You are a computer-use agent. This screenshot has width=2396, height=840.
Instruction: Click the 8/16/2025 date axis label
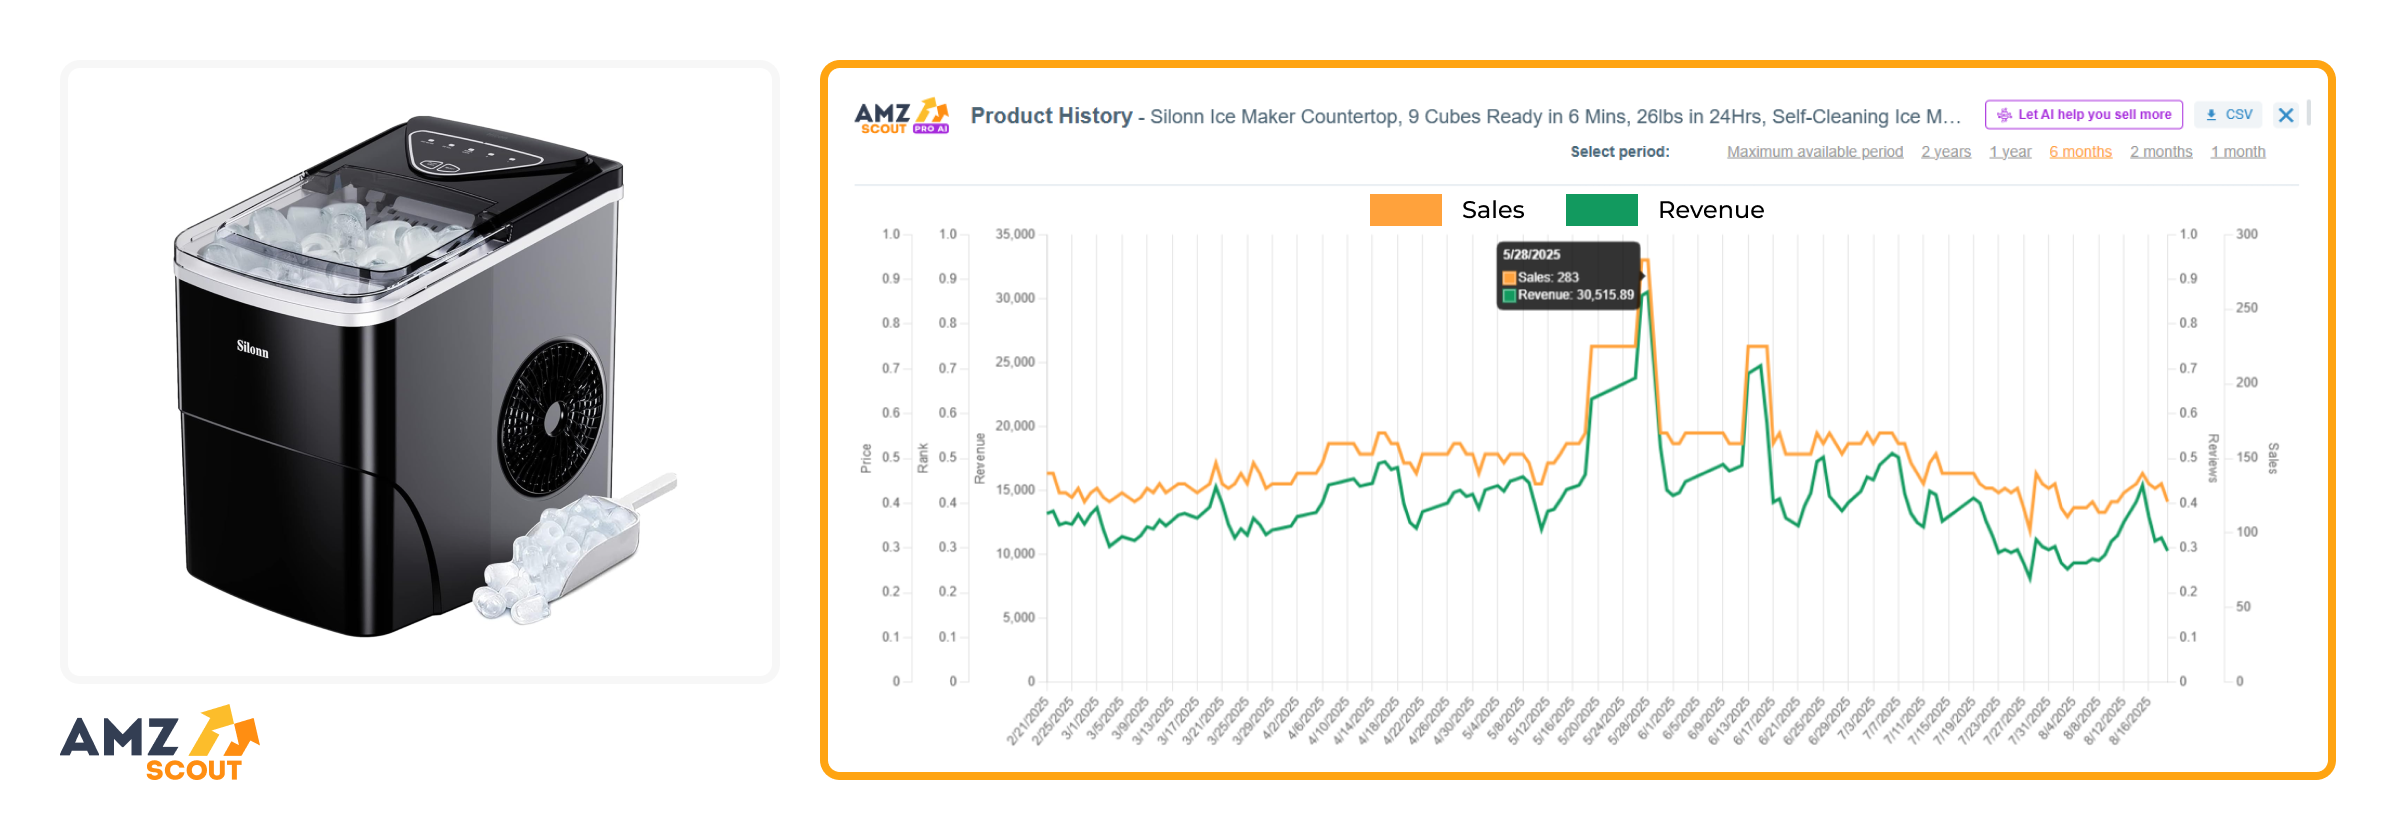point(2129,722)
